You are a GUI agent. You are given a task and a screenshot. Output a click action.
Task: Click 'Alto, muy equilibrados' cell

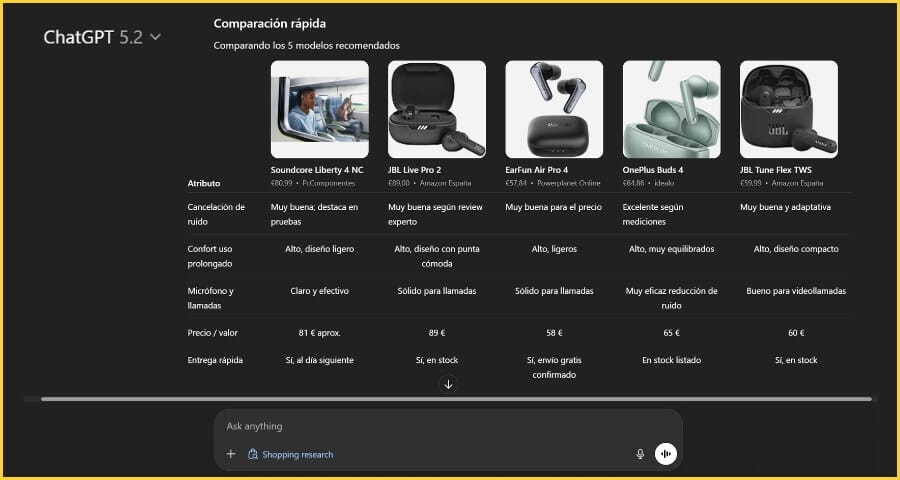coord(672,249)
